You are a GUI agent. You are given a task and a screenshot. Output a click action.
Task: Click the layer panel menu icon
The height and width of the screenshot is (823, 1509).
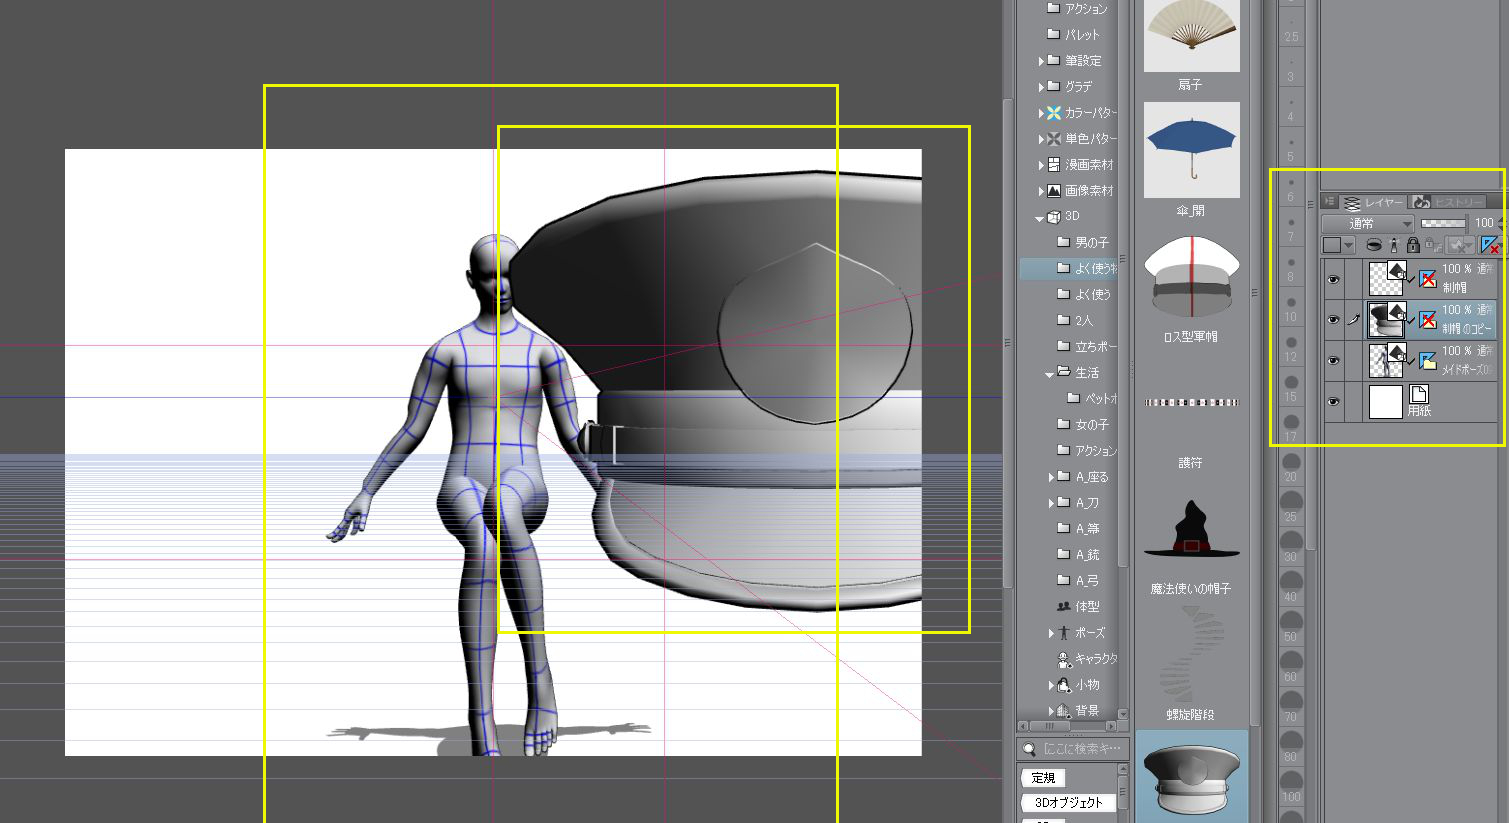[1330, 202]
